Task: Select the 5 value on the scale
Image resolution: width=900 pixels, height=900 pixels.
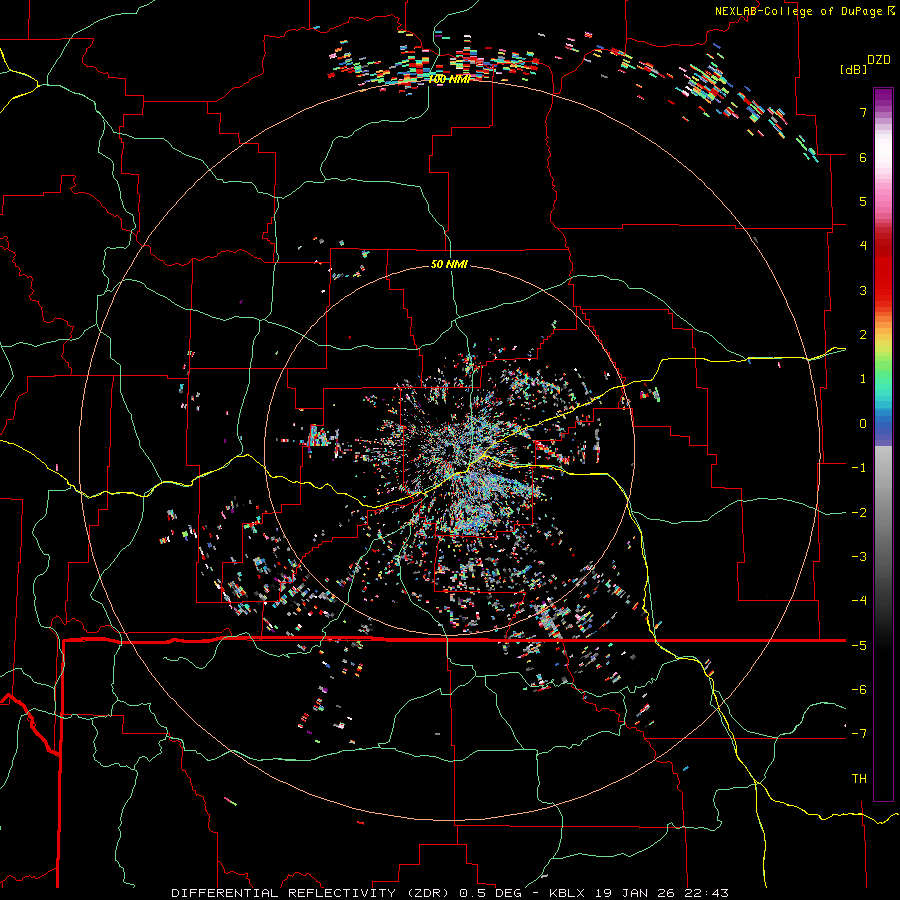Action: tap(863, 201)
